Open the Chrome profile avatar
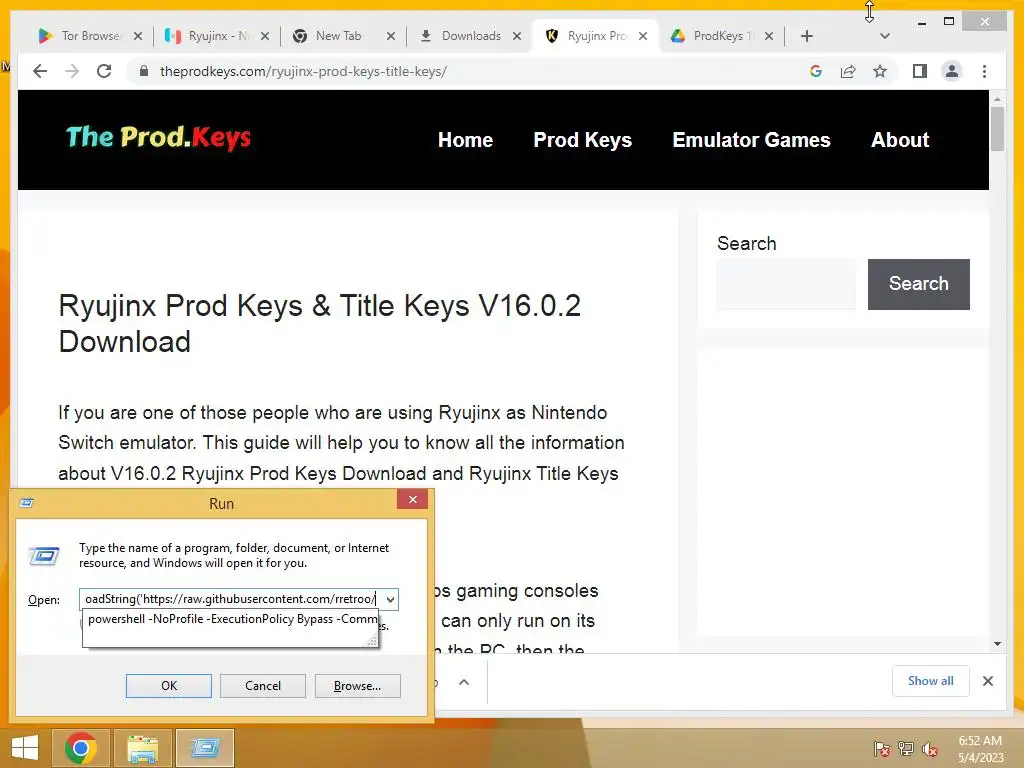Viewport: 1024px width, 768px height. [952, 71]
